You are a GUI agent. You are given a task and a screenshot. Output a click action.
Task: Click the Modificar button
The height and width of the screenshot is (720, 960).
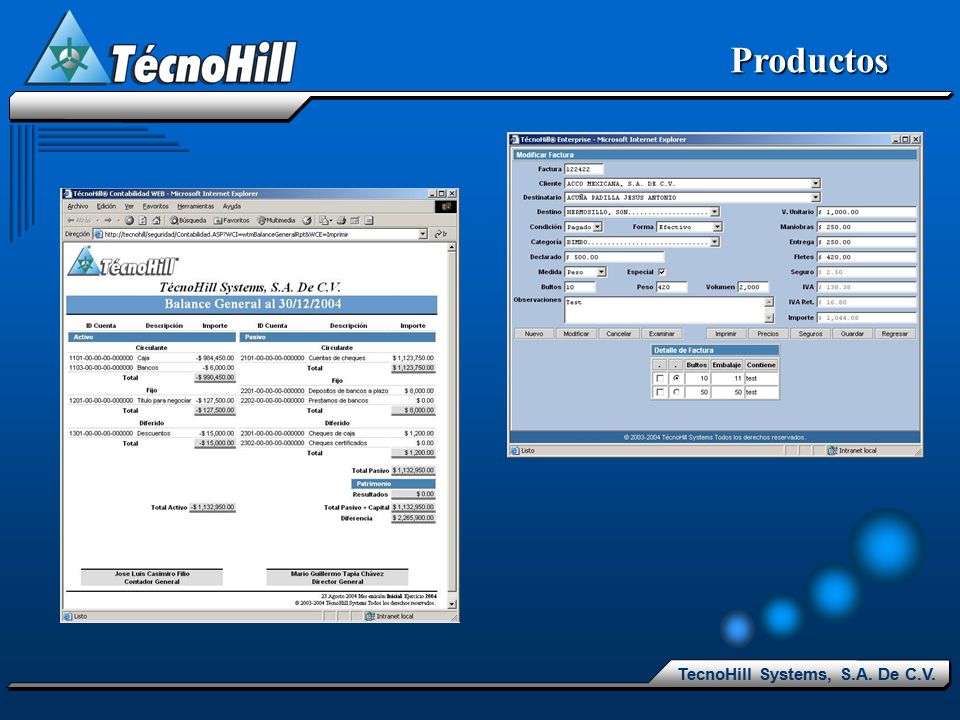(x=576, y=334)
